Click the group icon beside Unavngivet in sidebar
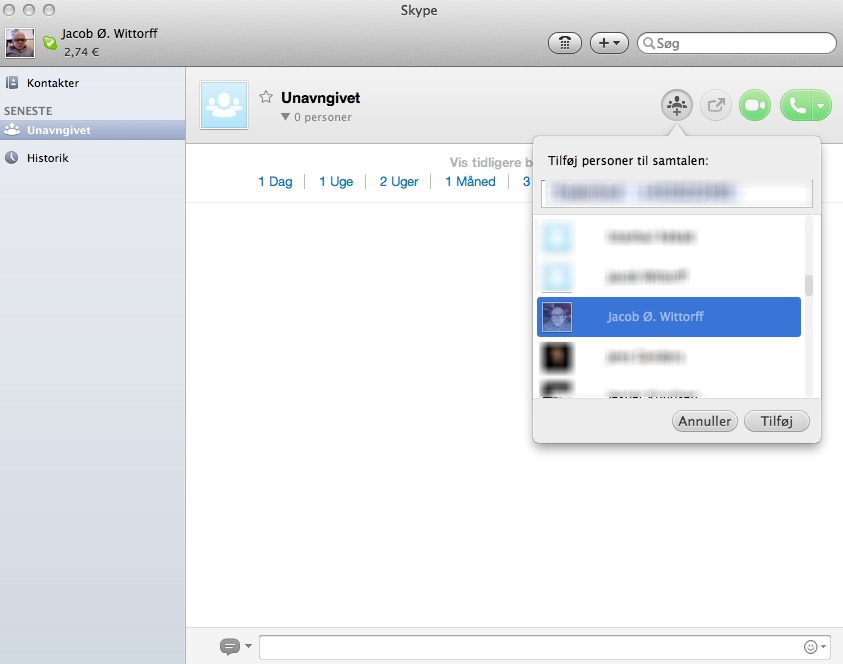This screenshot has width=843, height=664. point(12,130)
